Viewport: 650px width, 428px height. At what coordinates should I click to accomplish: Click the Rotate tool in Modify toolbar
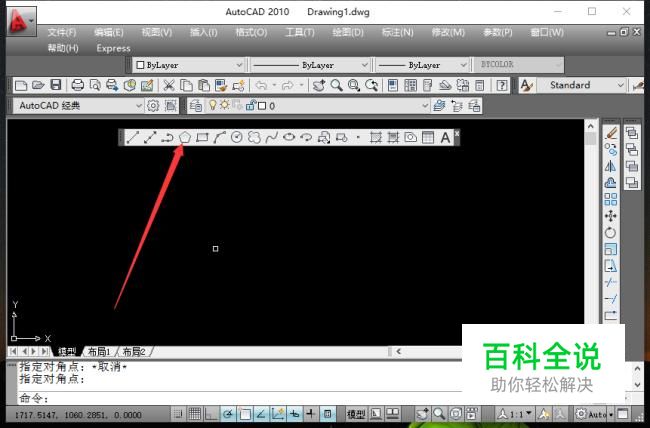(611, 233)
